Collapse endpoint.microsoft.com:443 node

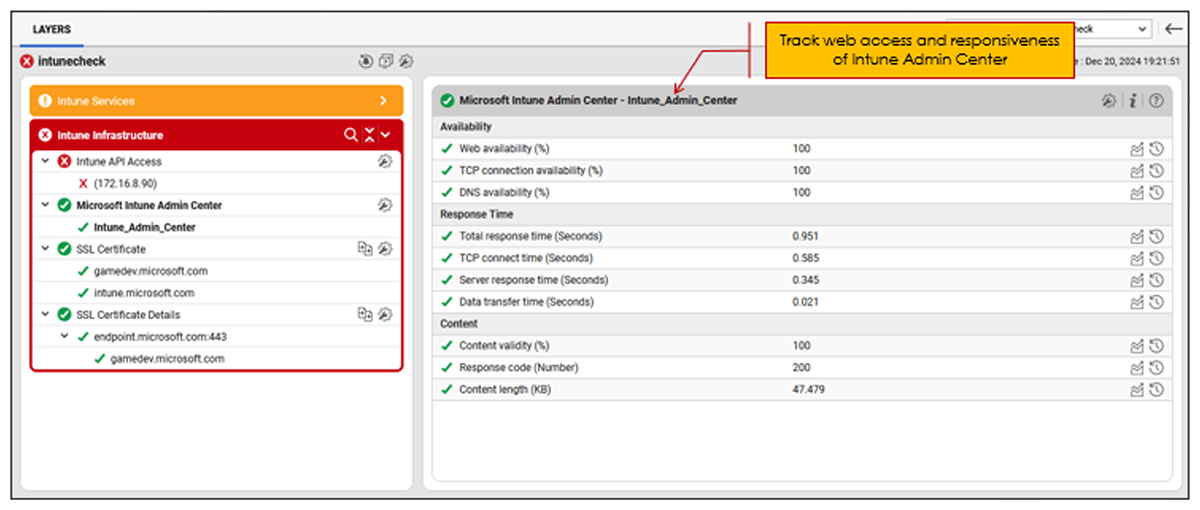65,336
